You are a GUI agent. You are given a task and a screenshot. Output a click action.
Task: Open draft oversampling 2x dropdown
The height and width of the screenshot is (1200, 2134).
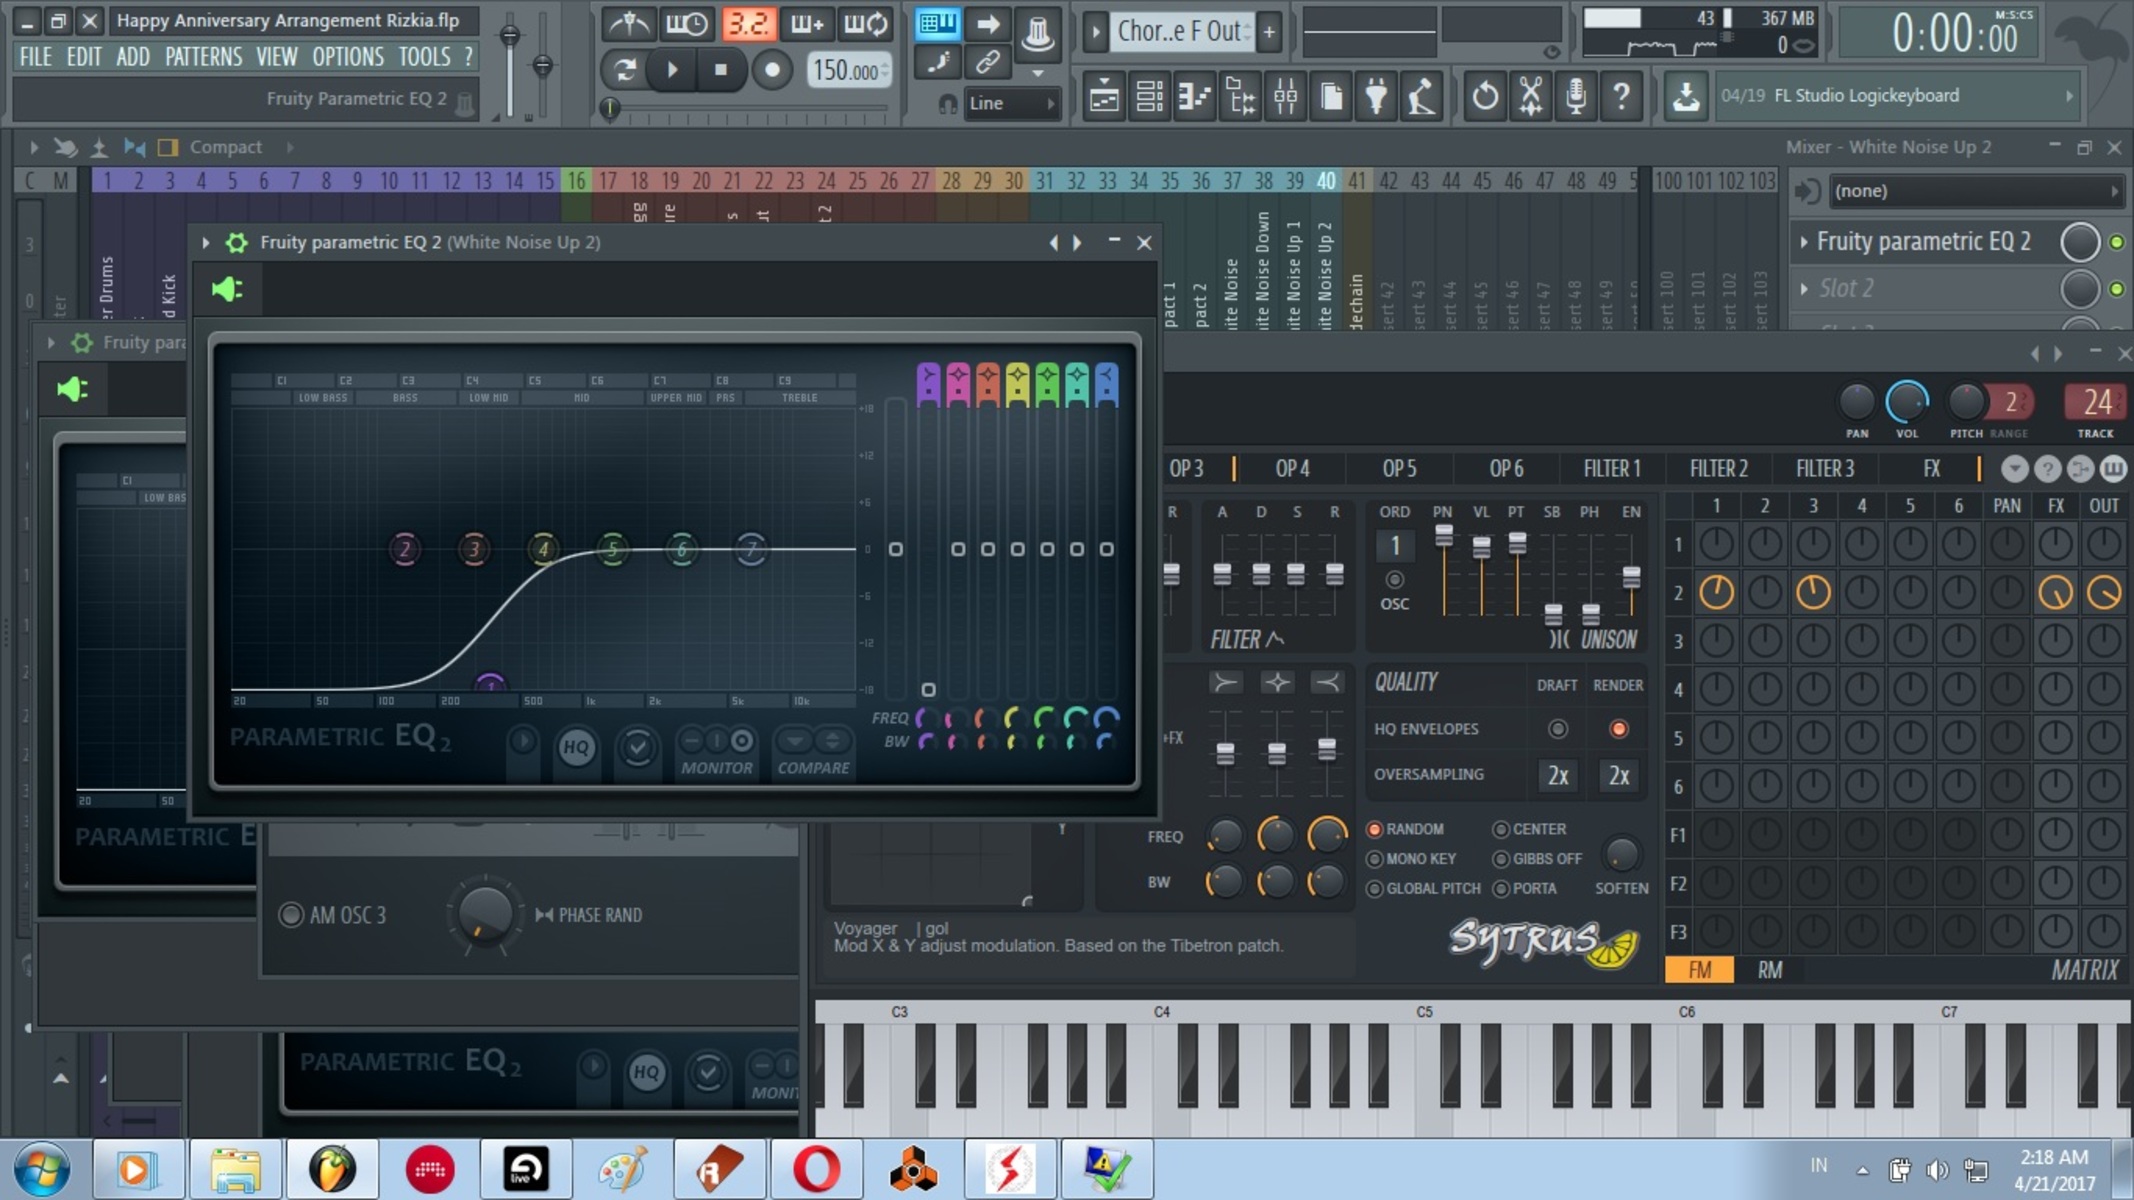[1558, 775]
